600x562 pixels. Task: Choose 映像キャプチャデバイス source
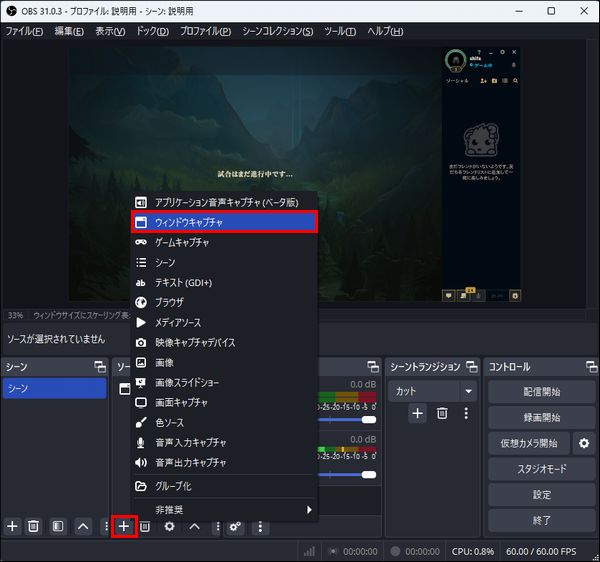(225, 342)
